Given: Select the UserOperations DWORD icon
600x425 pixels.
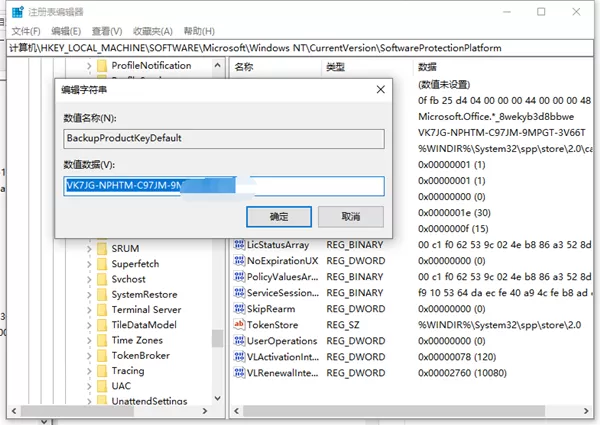Looking at the screenshot, I should [x=239, y=340].
